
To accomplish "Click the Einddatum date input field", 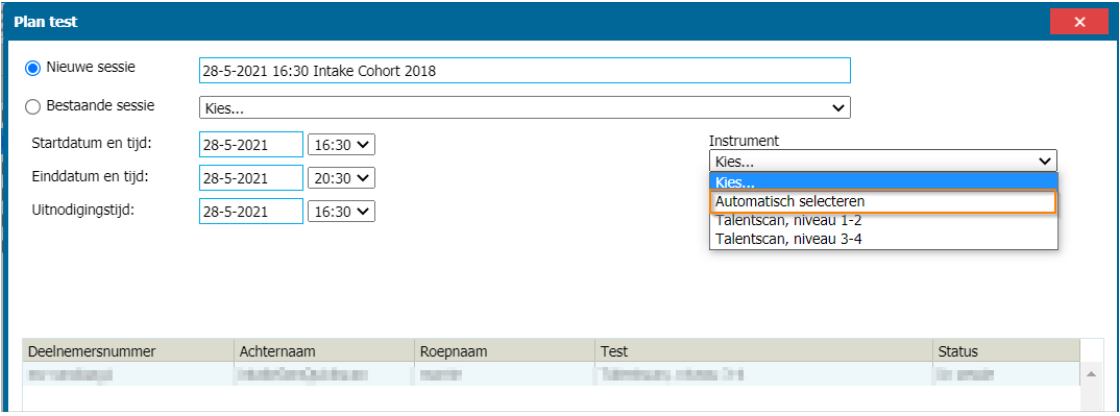I will (x=251, y=178).
